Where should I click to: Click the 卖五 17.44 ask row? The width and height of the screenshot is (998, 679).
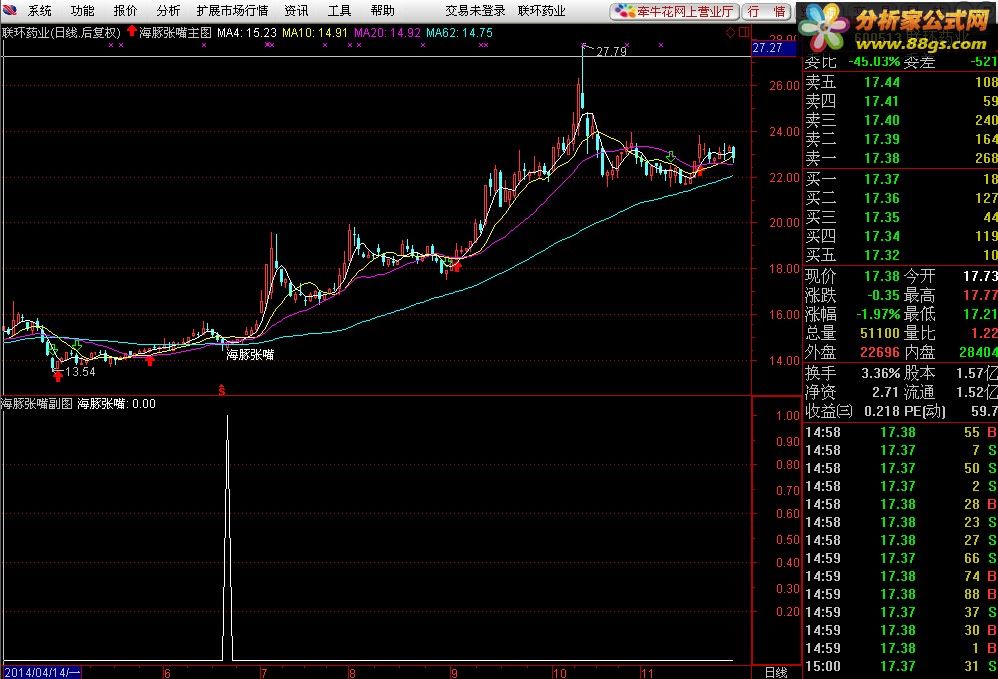click(901, 82)
